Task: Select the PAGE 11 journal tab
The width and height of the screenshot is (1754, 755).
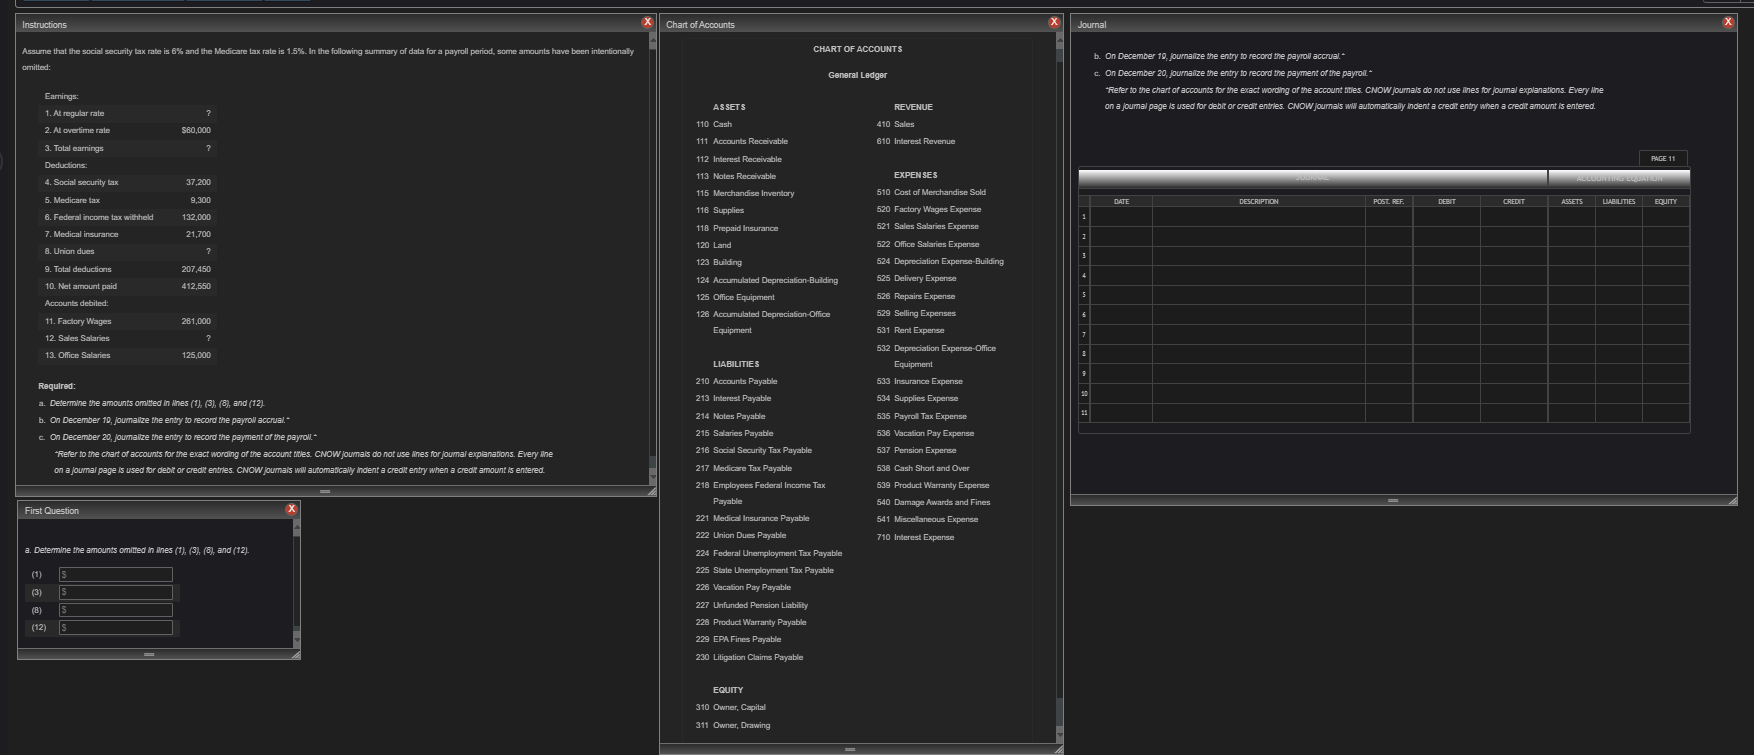Action: click(1663, 158)
